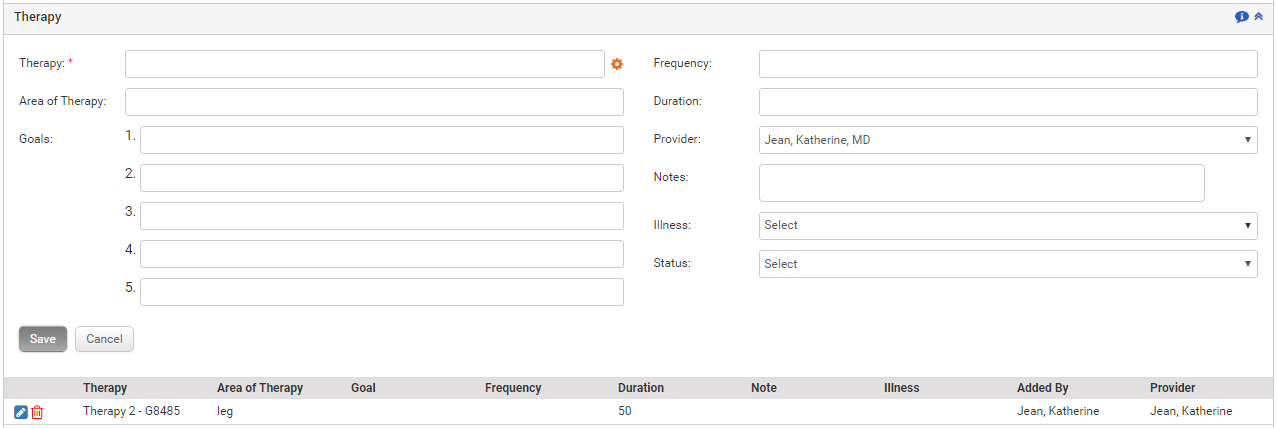Image resolution: width=1277 pixels, height=428 pixels.
Task: Click the Cancel button
Action: pos(104,339)
